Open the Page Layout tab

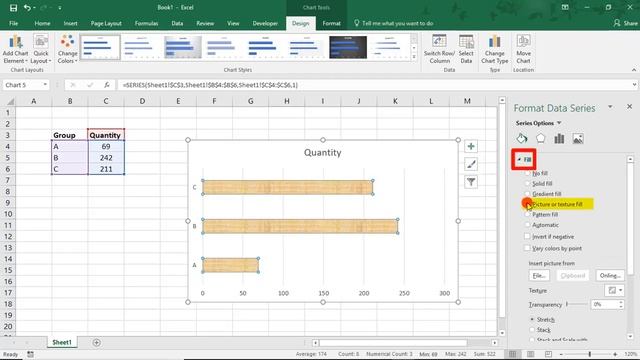pyautogui.click(x=106, y=23)
